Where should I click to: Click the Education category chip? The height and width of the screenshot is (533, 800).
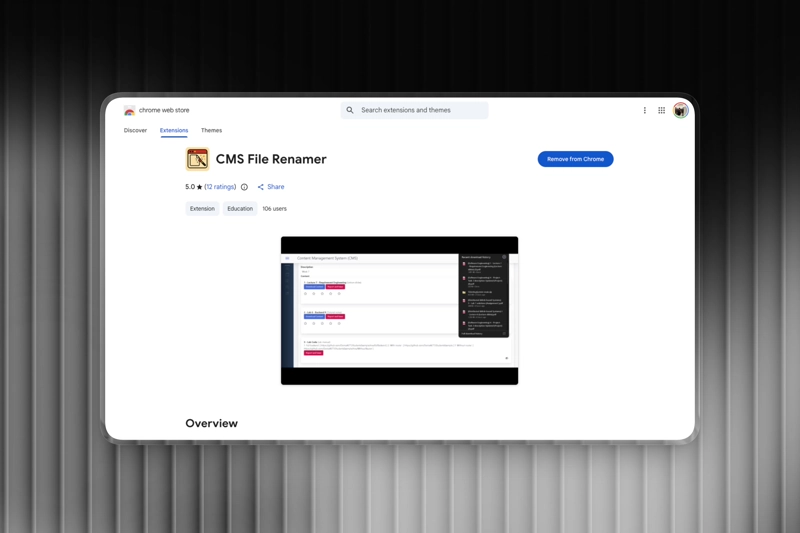240,209
